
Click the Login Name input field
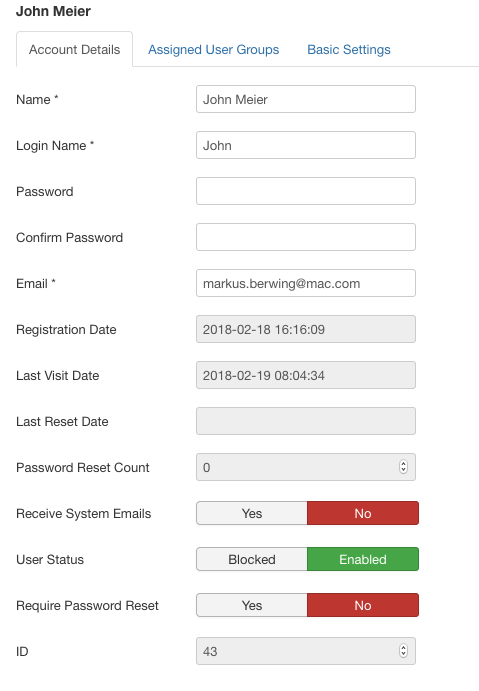pyautogui.click(x=306, y=145)
